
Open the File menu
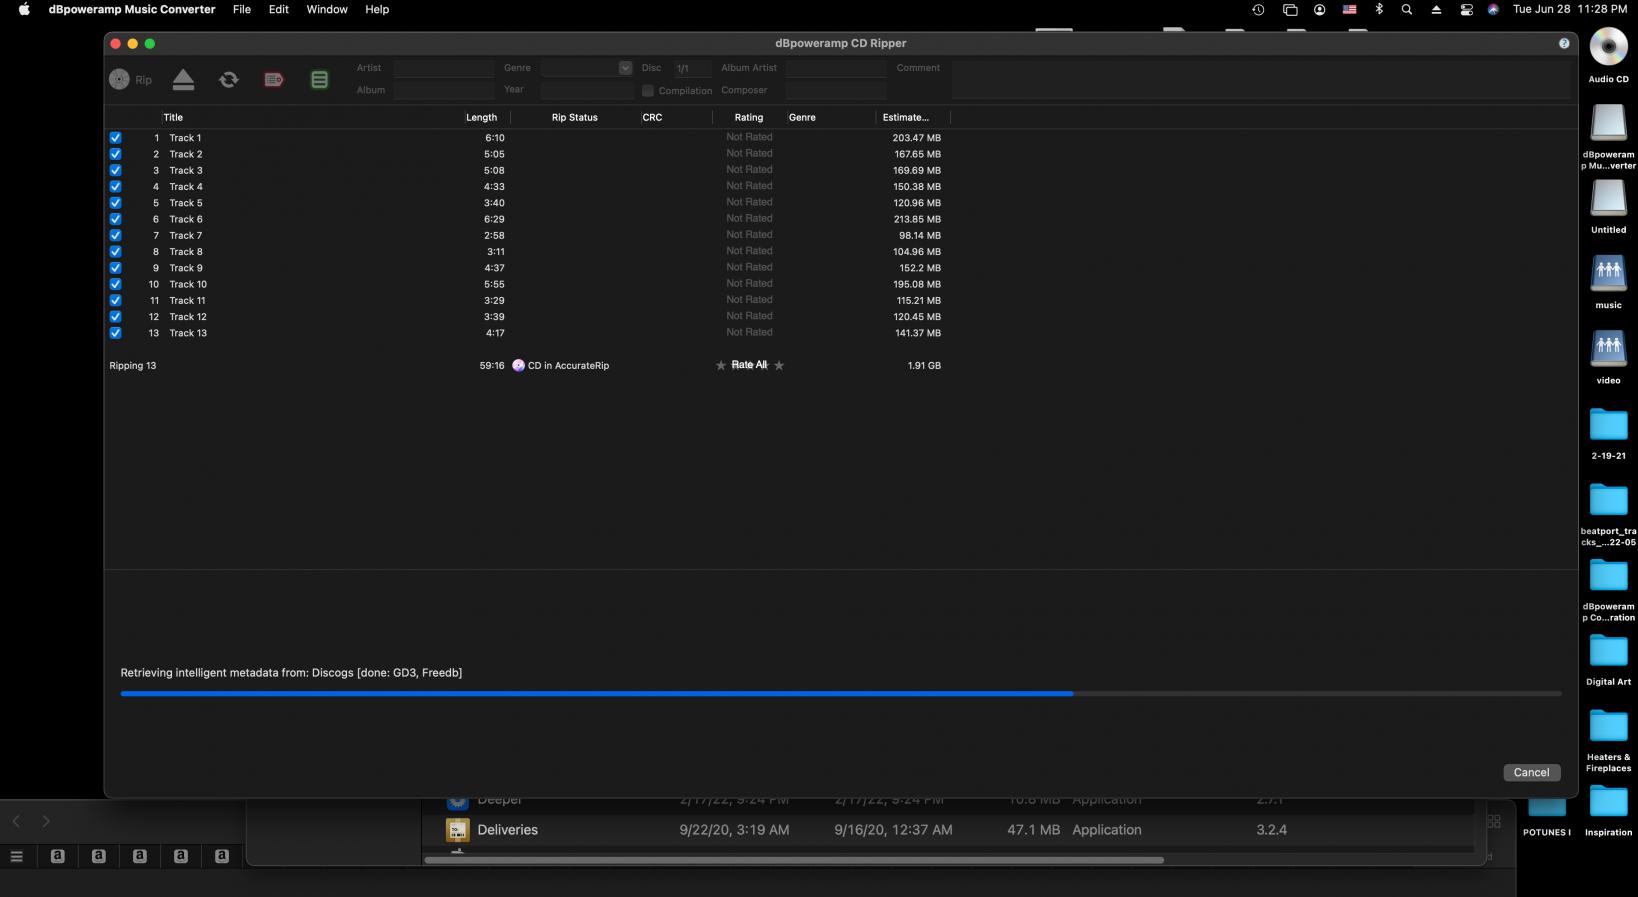242,10
